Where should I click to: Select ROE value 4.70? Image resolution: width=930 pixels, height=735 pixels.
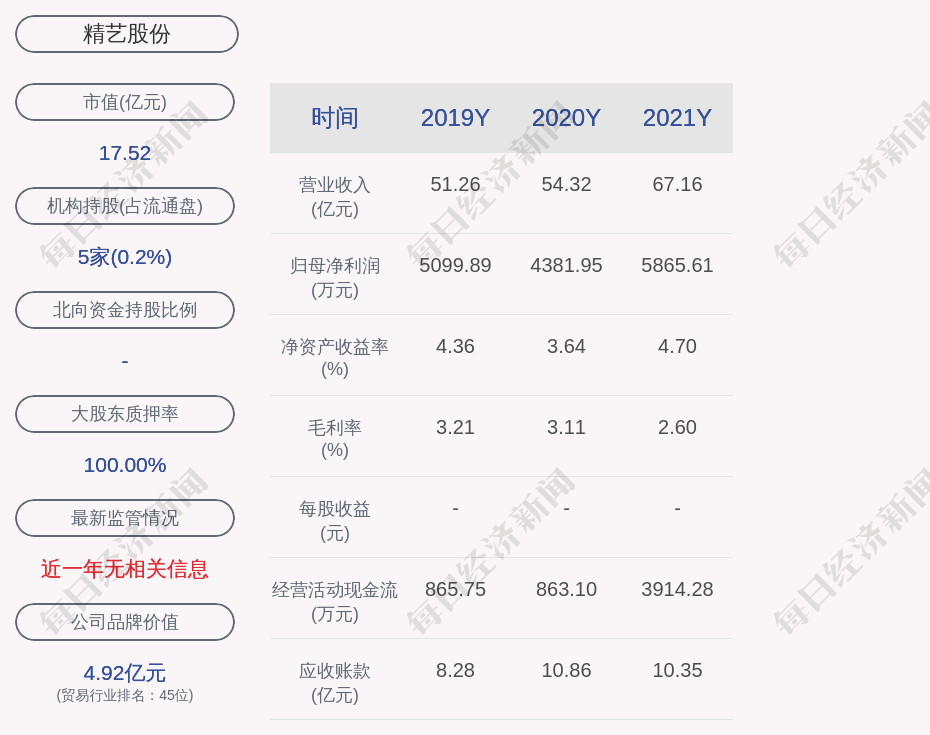[677, 346]
